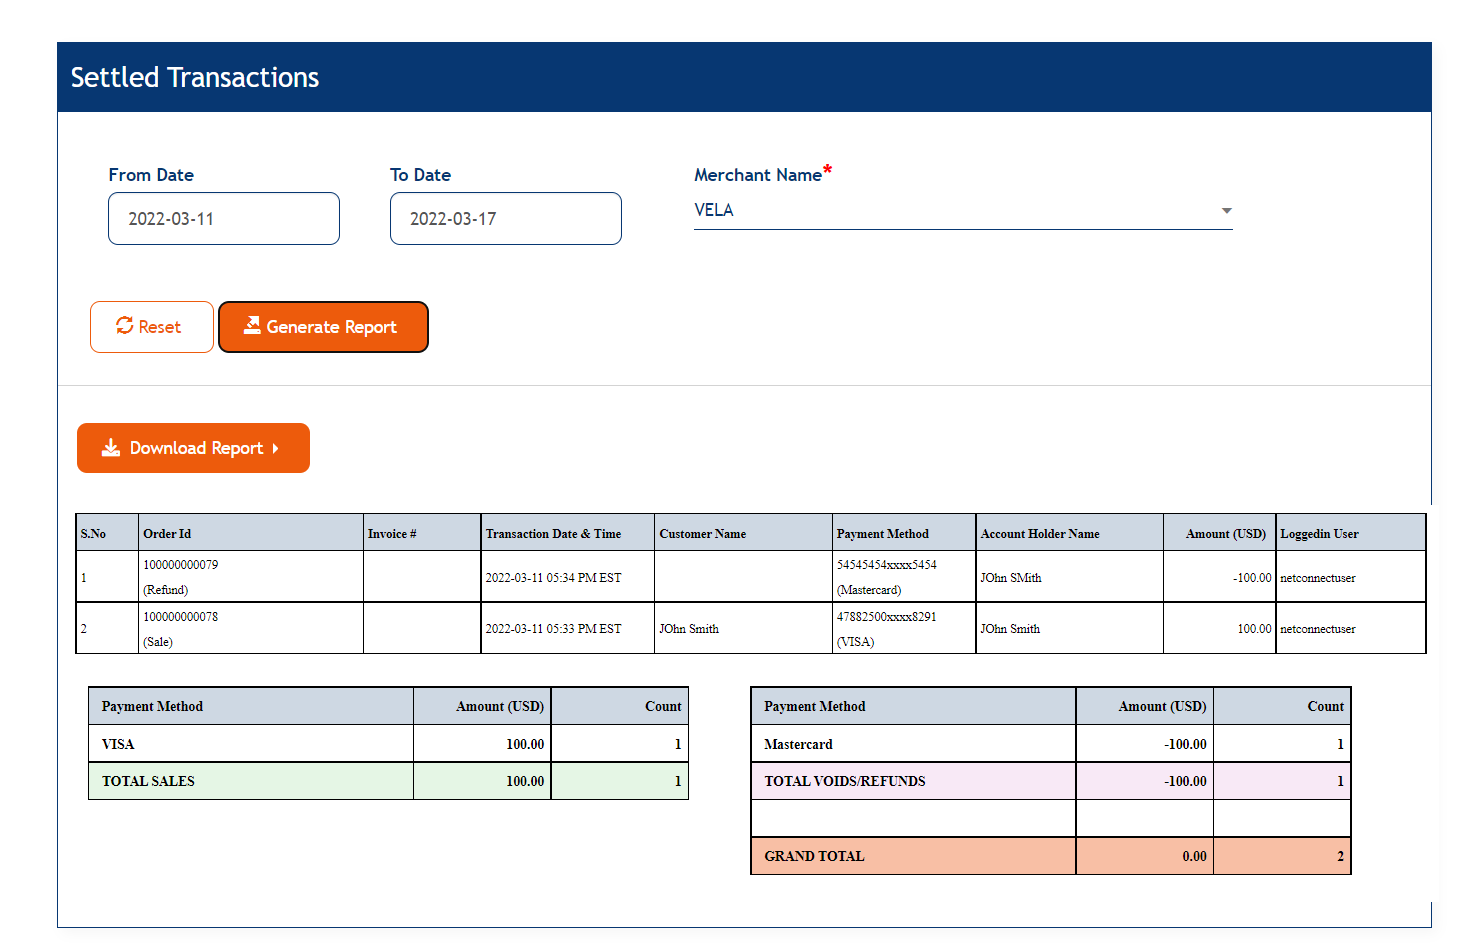Screen dimensions: 1478x944
Task: Open the Merchant Name dropdown showing VELA
Action: pos(960,210)
